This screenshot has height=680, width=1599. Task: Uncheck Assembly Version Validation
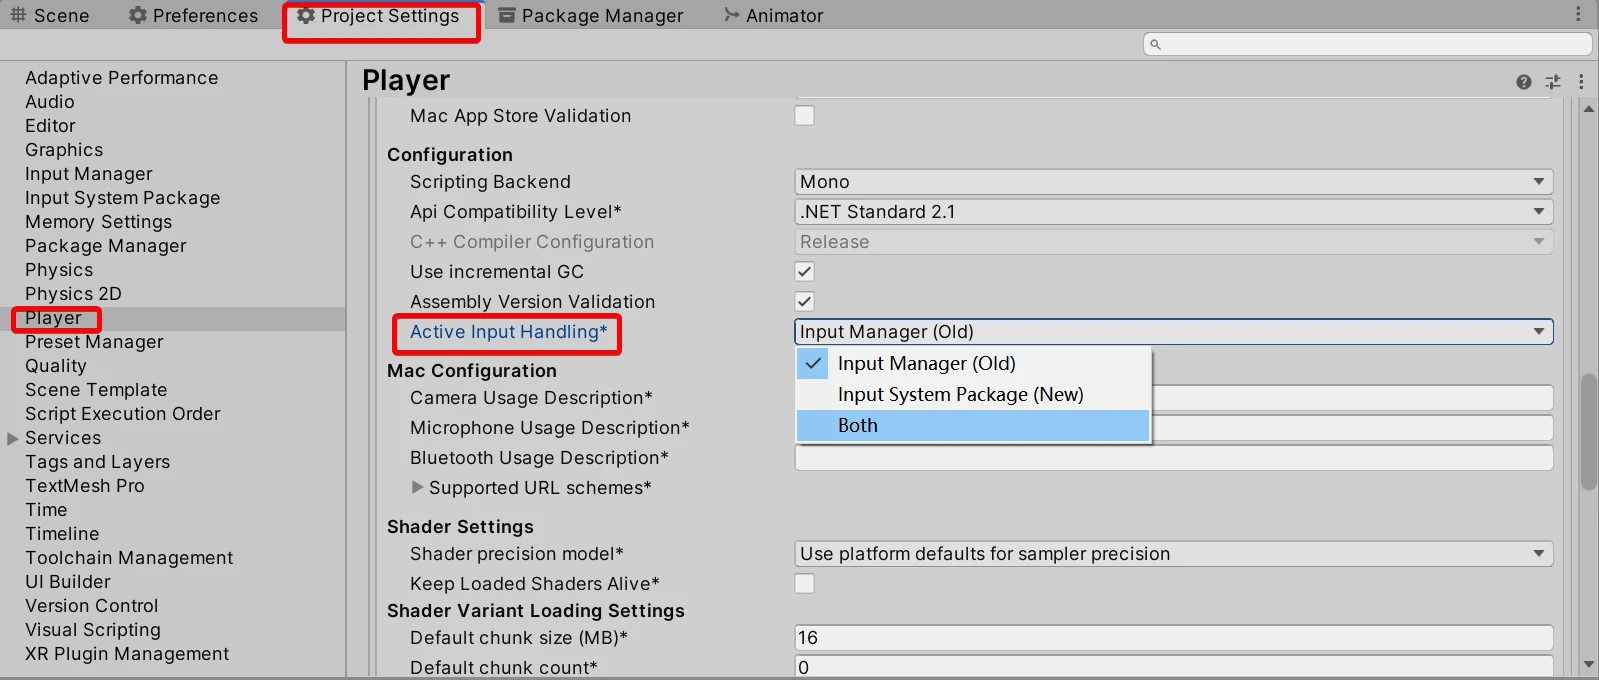[804, 302]
